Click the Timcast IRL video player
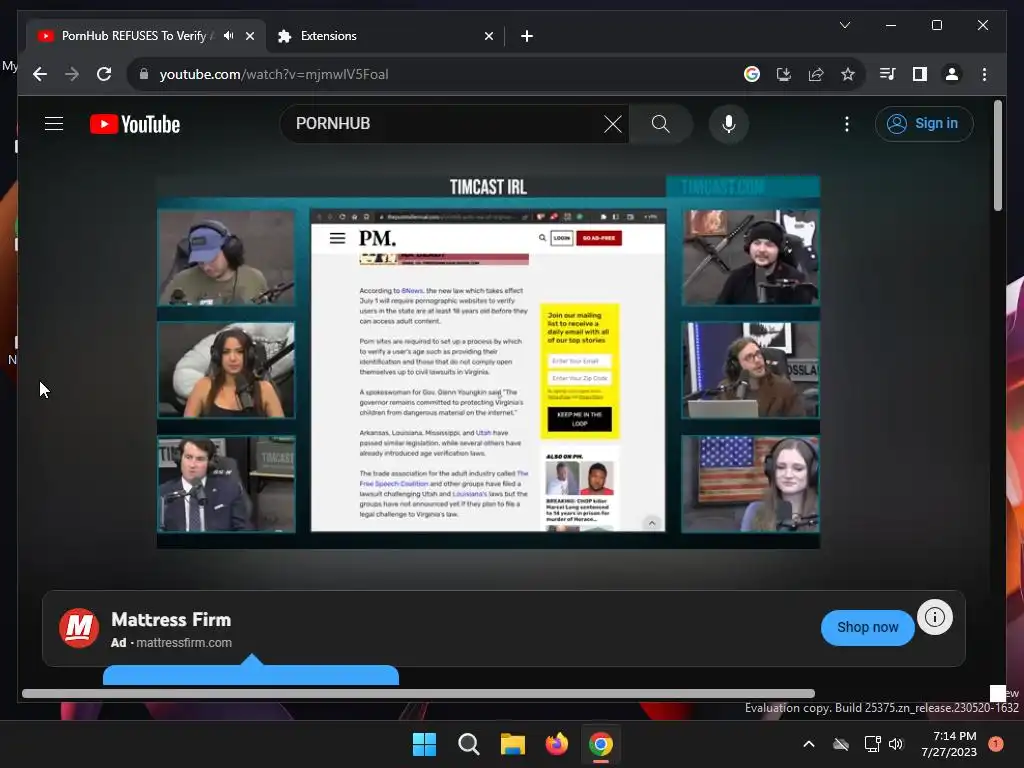Viewport: 1024px width, 768px height. [x=488, y=362]
